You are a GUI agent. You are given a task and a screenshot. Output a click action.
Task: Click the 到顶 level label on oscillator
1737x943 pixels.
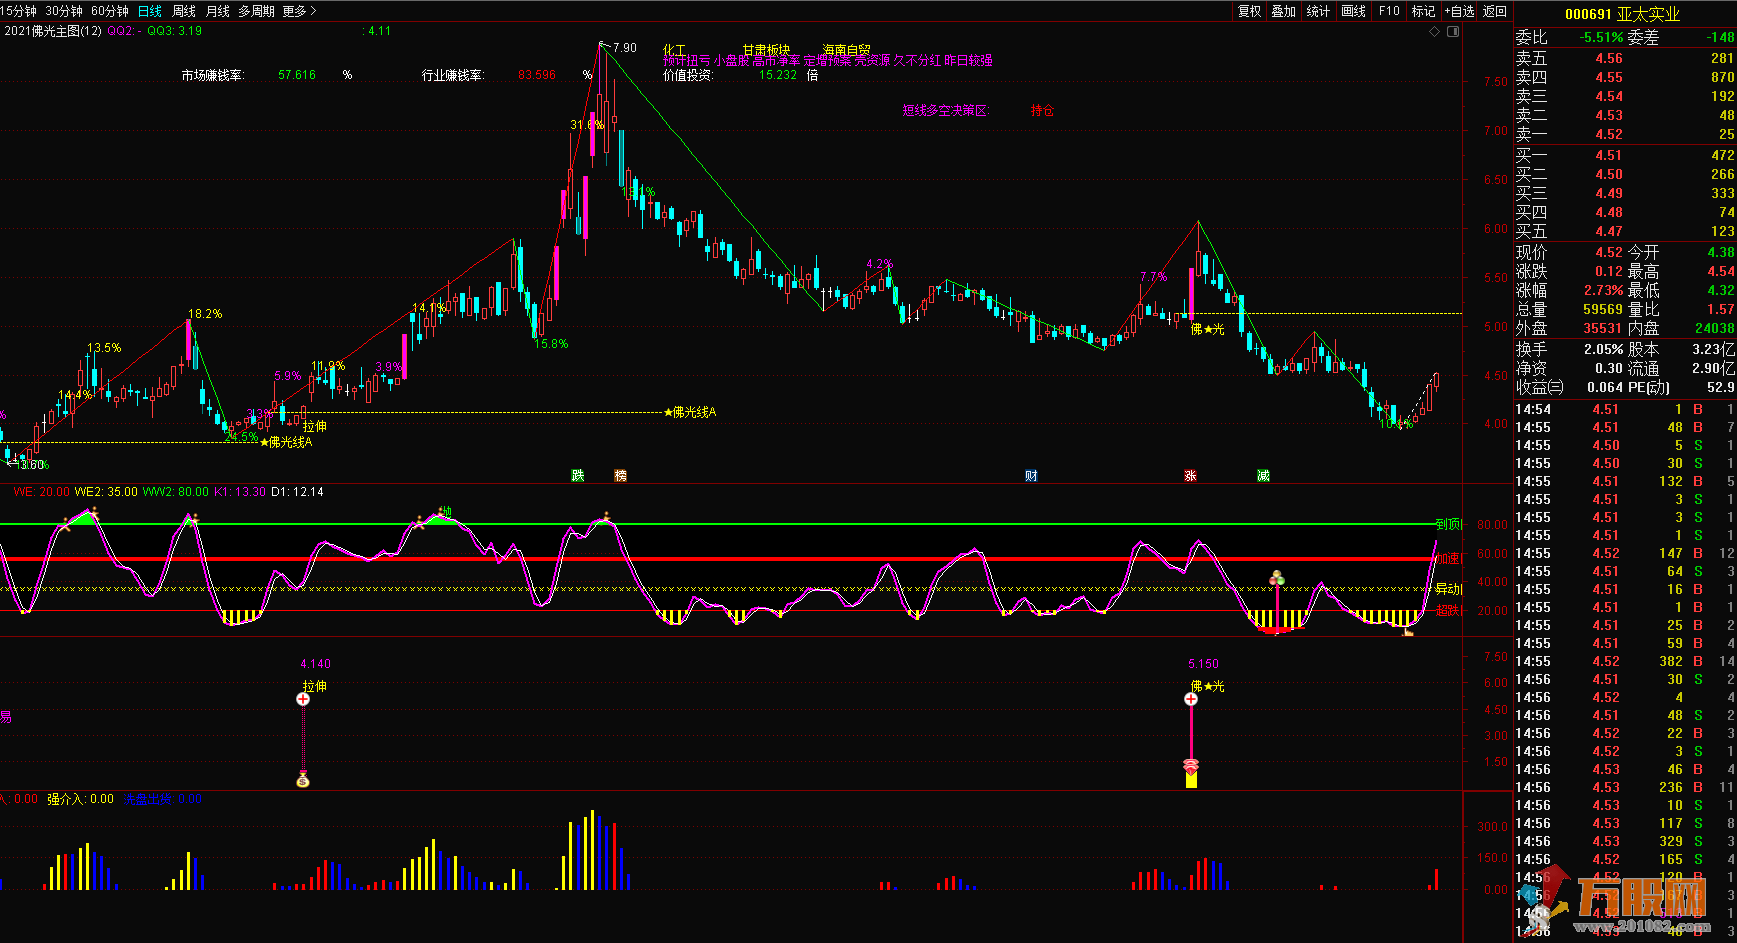[x=1448, y=524]
